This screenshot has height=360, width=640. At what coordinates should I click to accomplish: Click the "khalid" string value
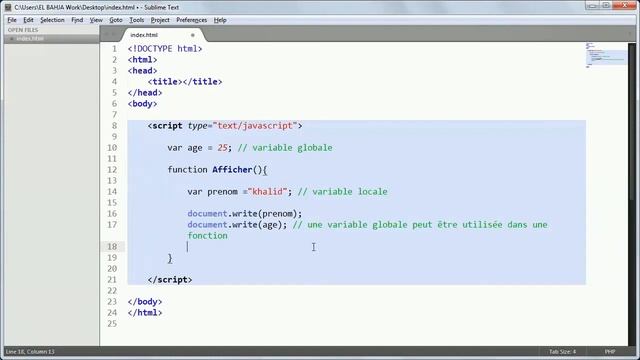[x=267, y=192]
